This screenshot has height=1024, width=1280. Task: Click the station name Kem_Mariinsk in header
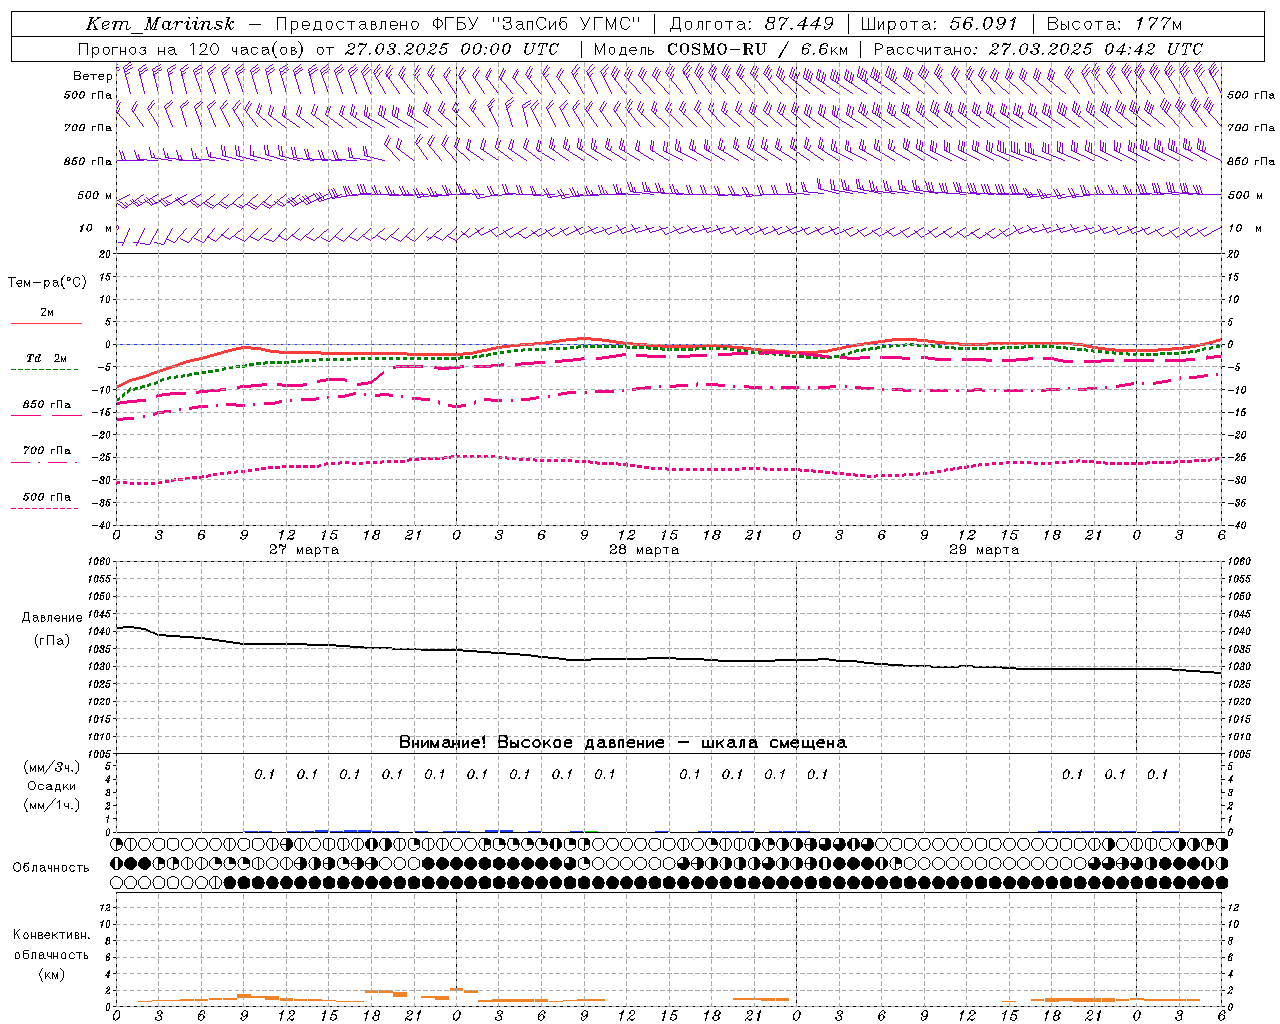point(160,24)
